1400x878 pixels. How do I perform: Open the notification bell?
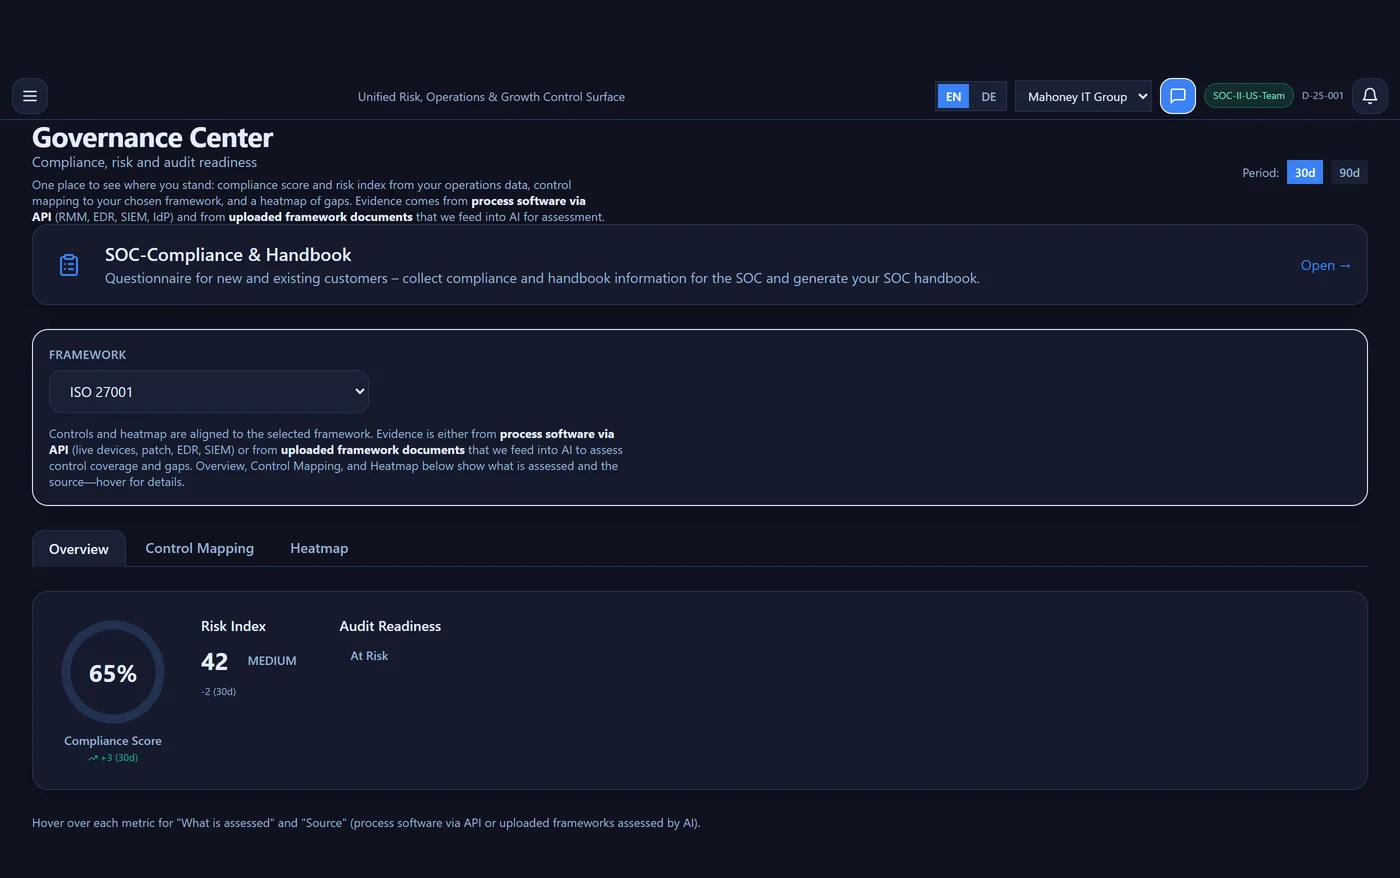pyautogui.click(x=1369, y=95)
